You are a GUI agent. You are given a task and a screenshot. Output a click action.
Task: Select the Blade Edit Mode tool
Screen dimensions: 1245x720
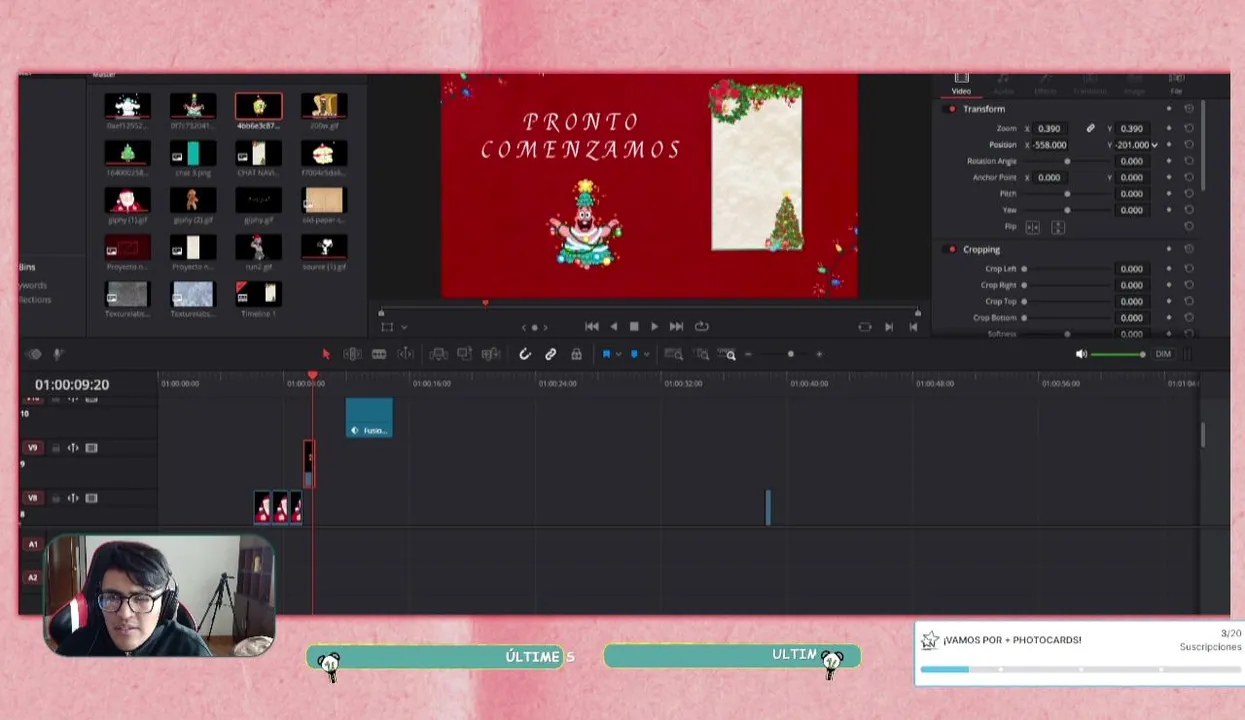(x=406, y=354)
